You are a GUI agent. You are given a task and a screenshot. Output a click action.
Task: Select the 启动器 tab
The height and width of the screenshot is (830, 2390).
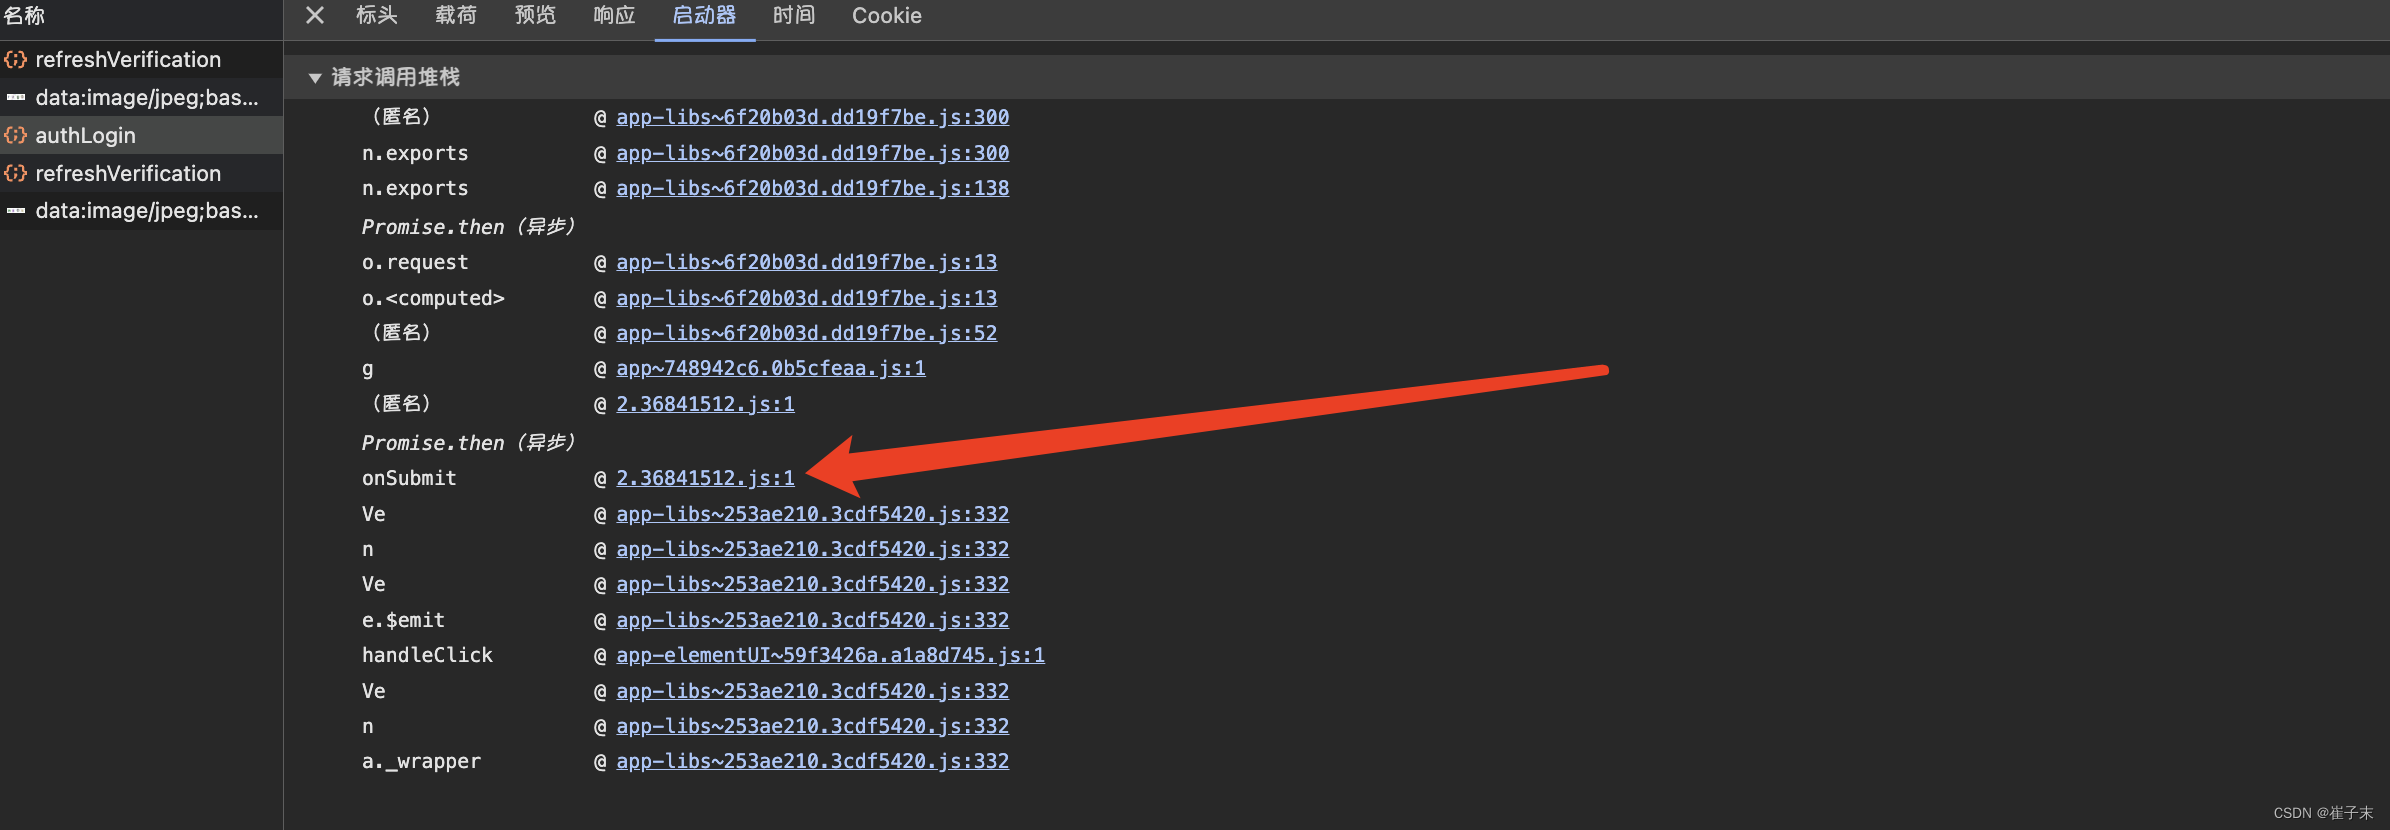coord(704,15)
